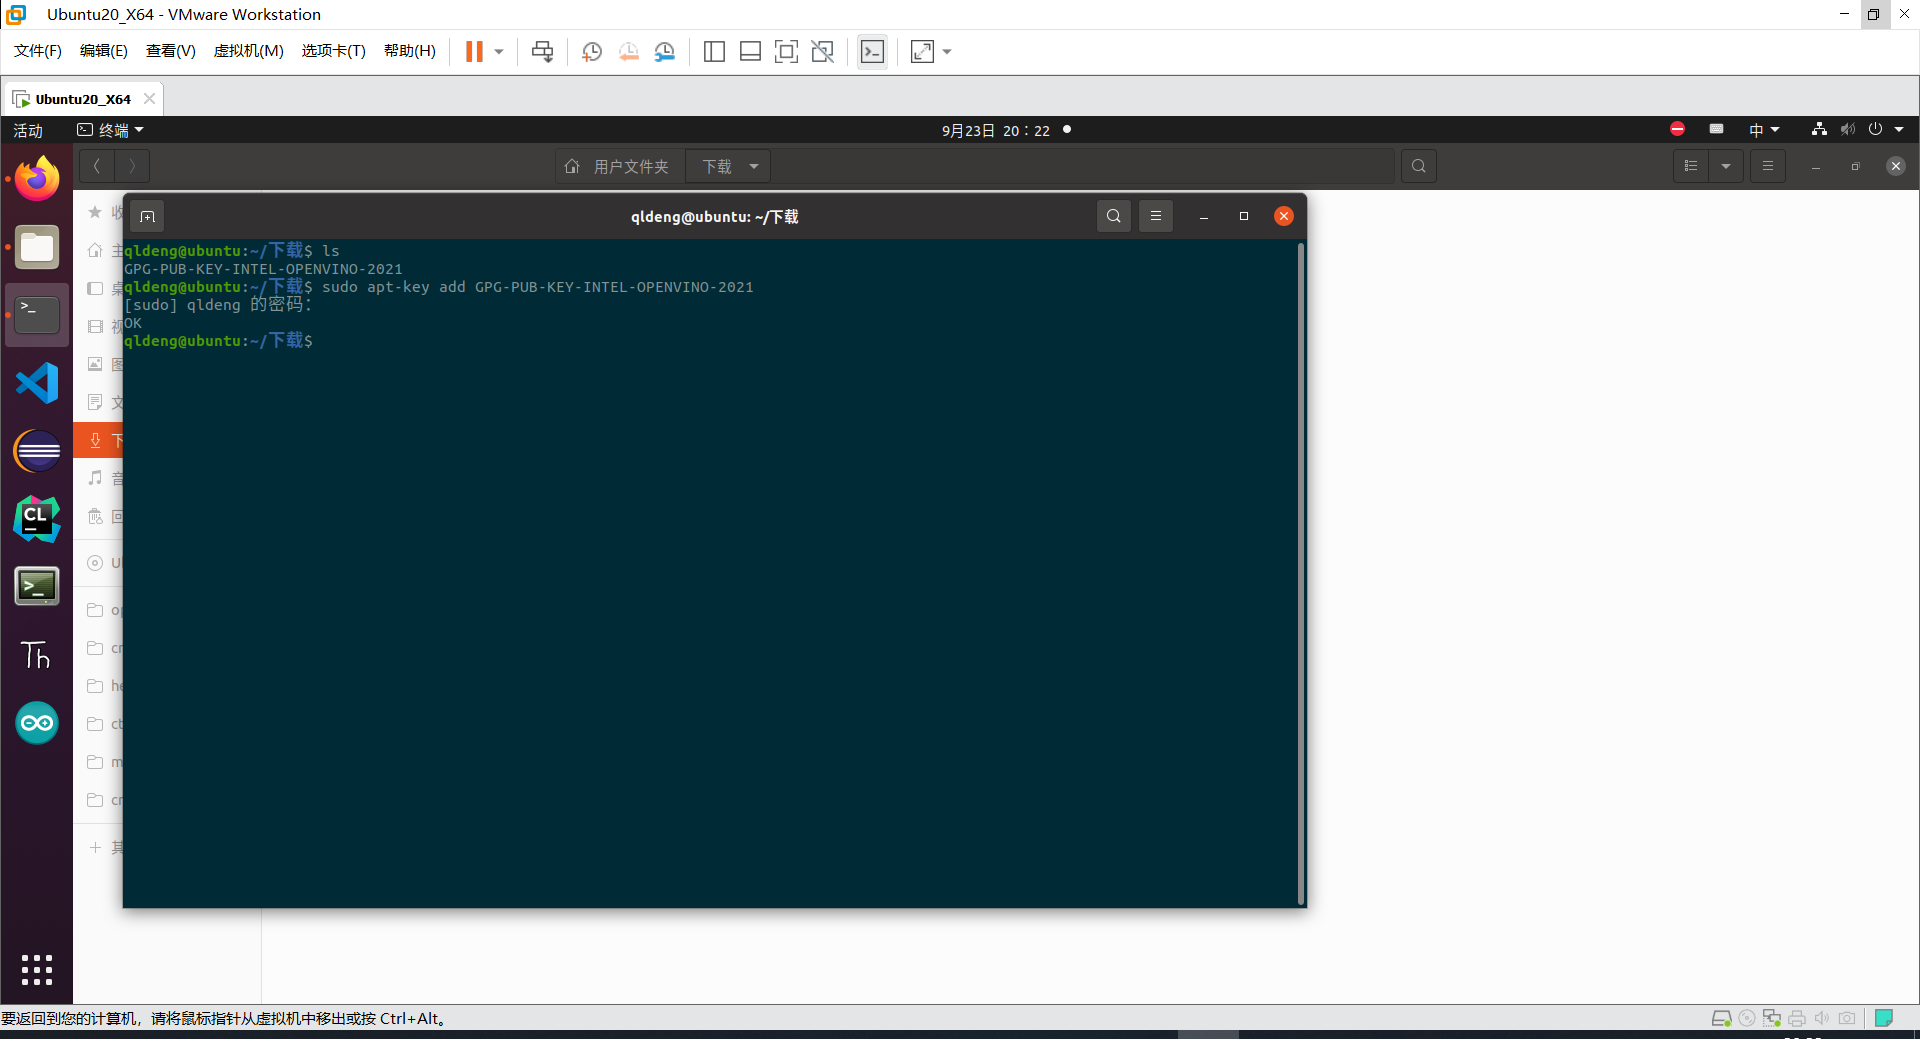Viewport: 1920px width, 1039px height.
Task: Click the 用户文件夹 path button
Action: pyautogui.click(x=620, y=166)
